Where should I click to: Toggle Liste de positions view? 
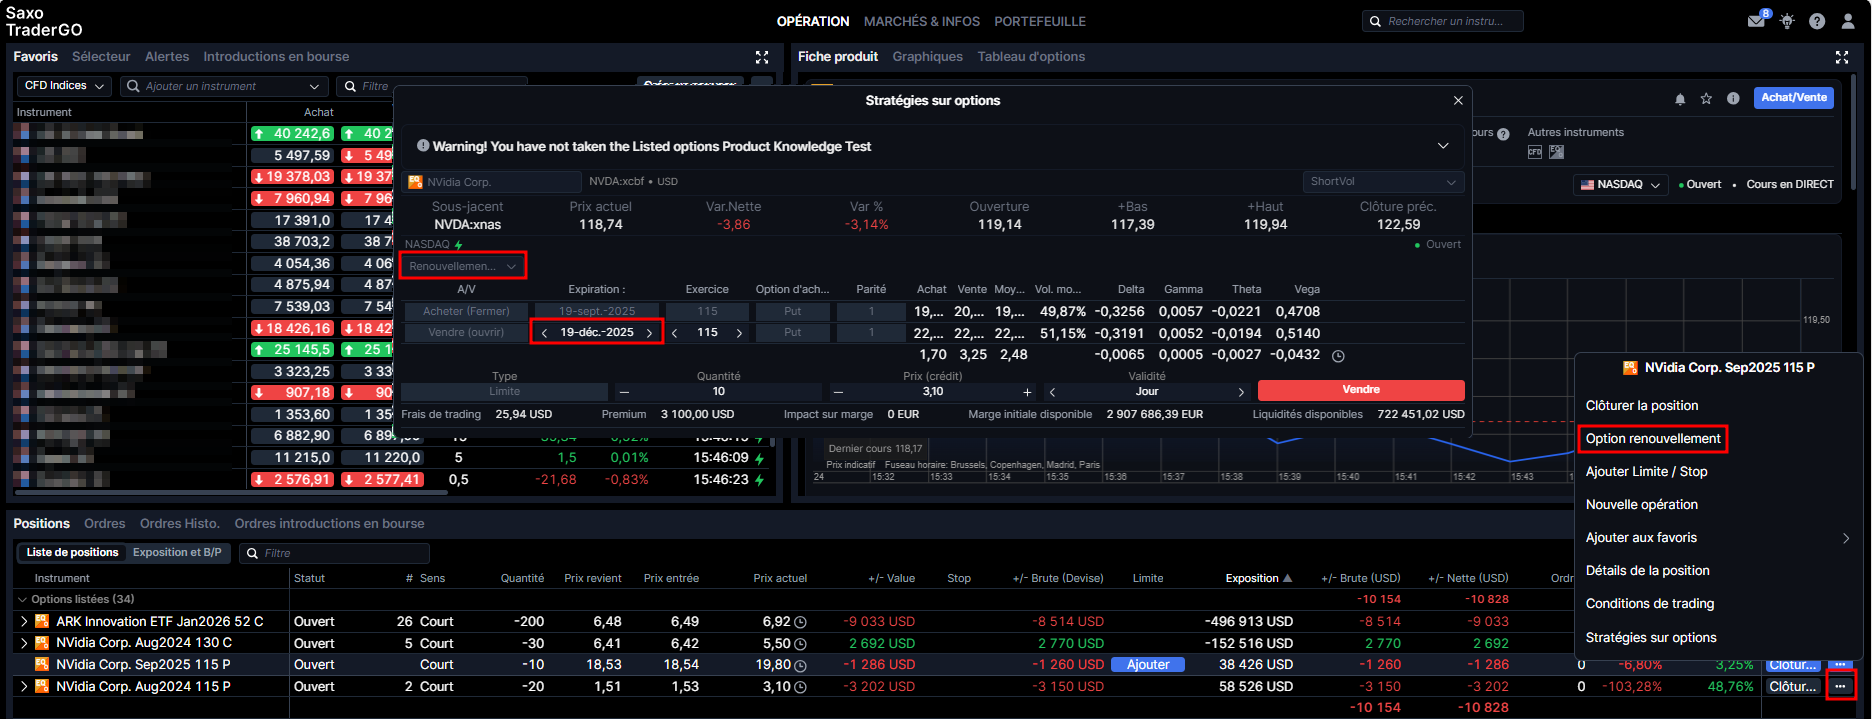[72, 553]
